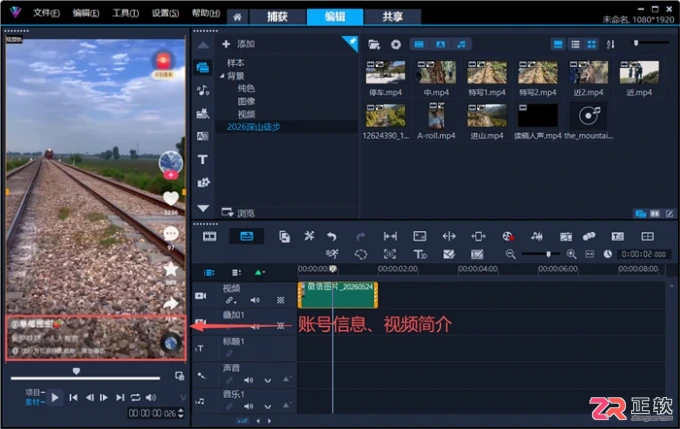Expand the 声音 track options chevron

pos(268,380)
